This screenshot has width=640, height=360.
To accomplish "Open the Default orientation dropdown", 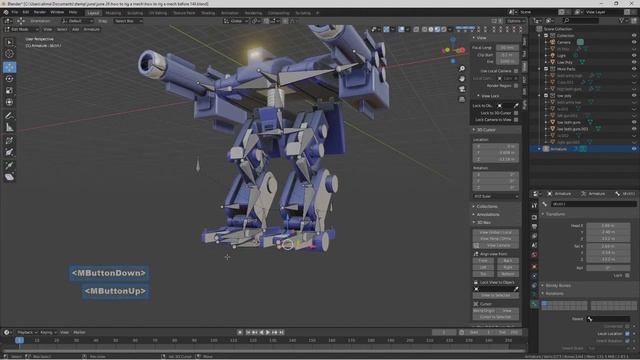I will coord(78,21).
